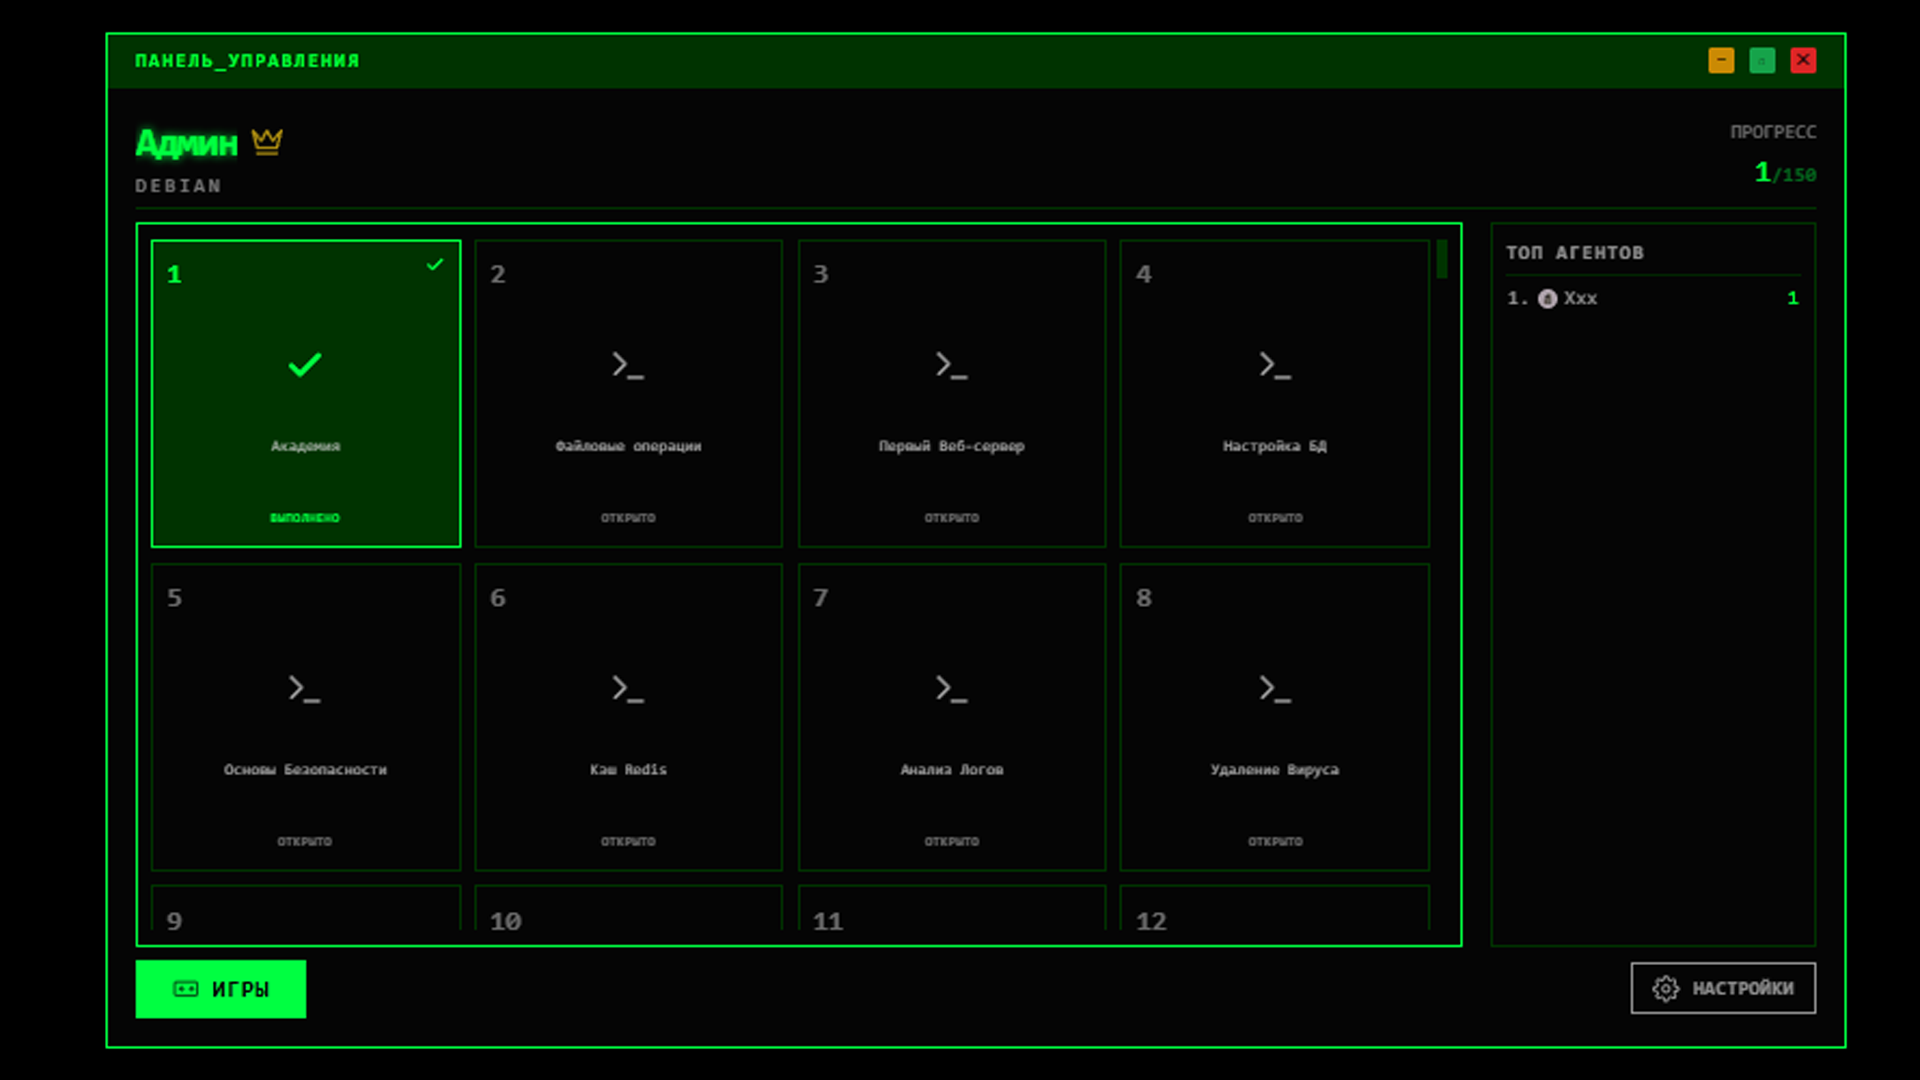Toggle the ВЫПОЛНЕНО status on level 1
This screenshot has width=1920, height=1080.
(x=305, y=518)
